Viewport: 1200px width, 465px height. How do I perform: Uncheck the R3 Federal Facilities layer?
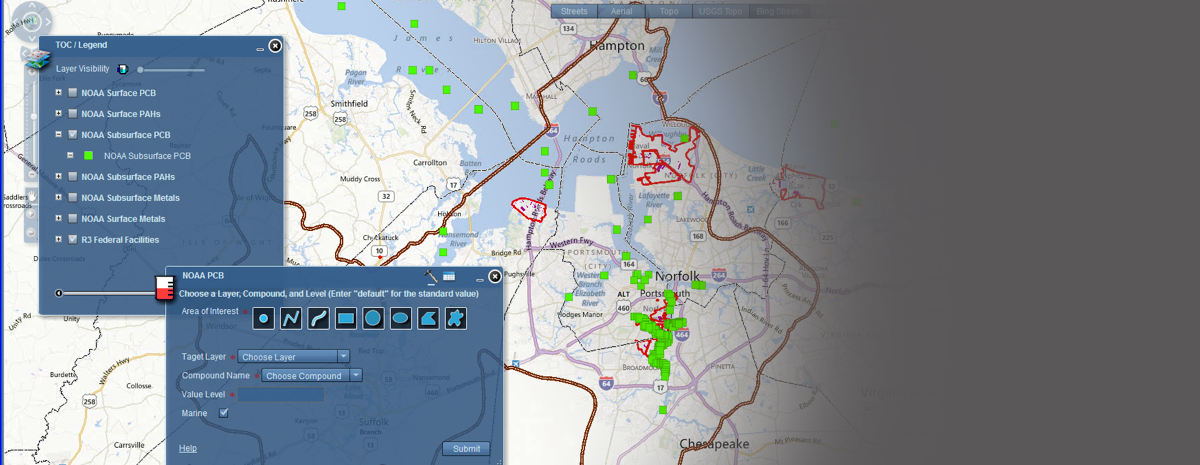(x=73, y=239)
